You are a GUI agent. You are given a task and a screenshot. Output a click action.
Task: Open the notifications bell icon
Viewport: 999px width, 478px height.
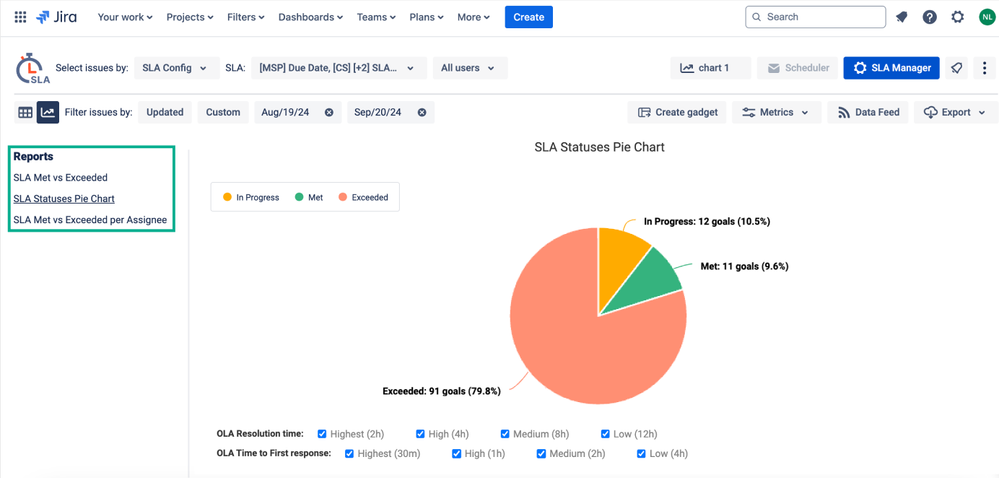click(902, 17)
